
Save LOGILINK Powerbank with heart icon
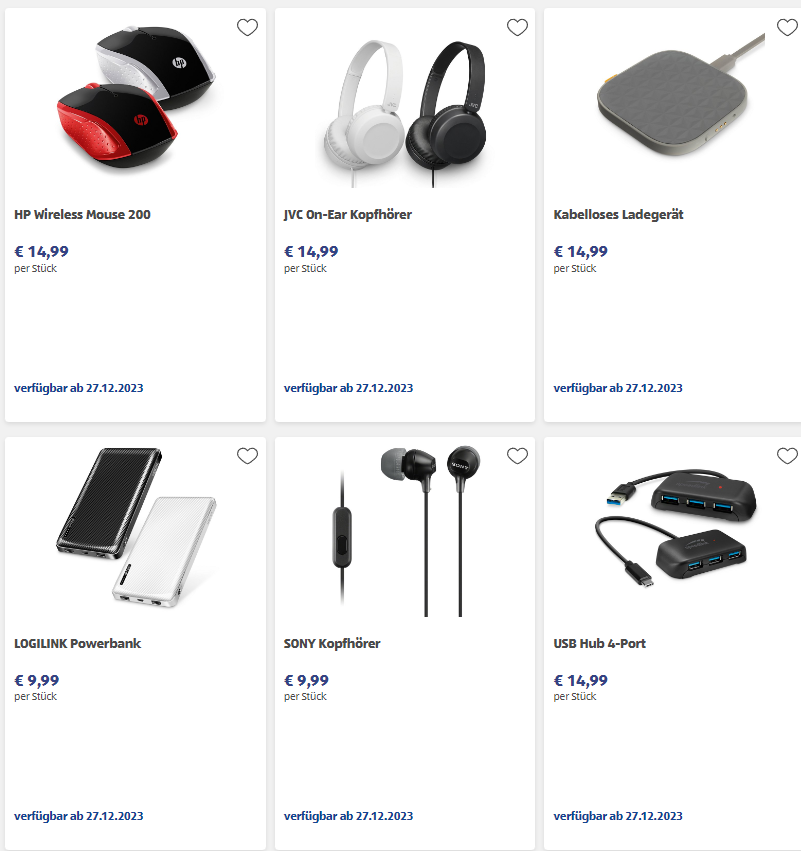[247, 456]
